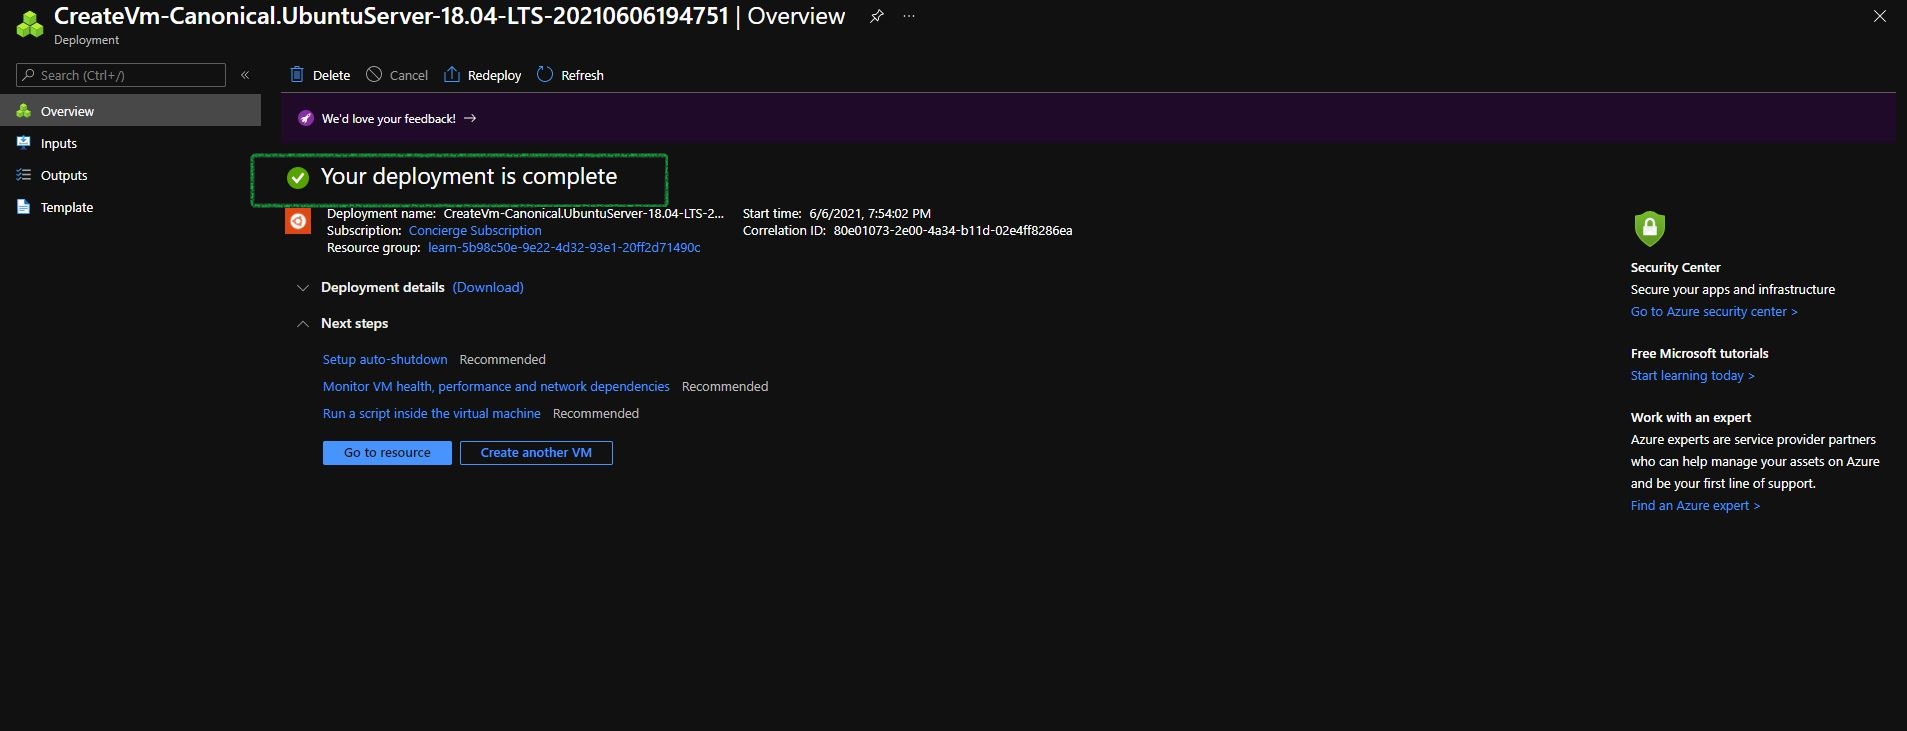Click the green deployment complete checkmark icon
Screen dimensions: 1907x731
pos(298,178)
